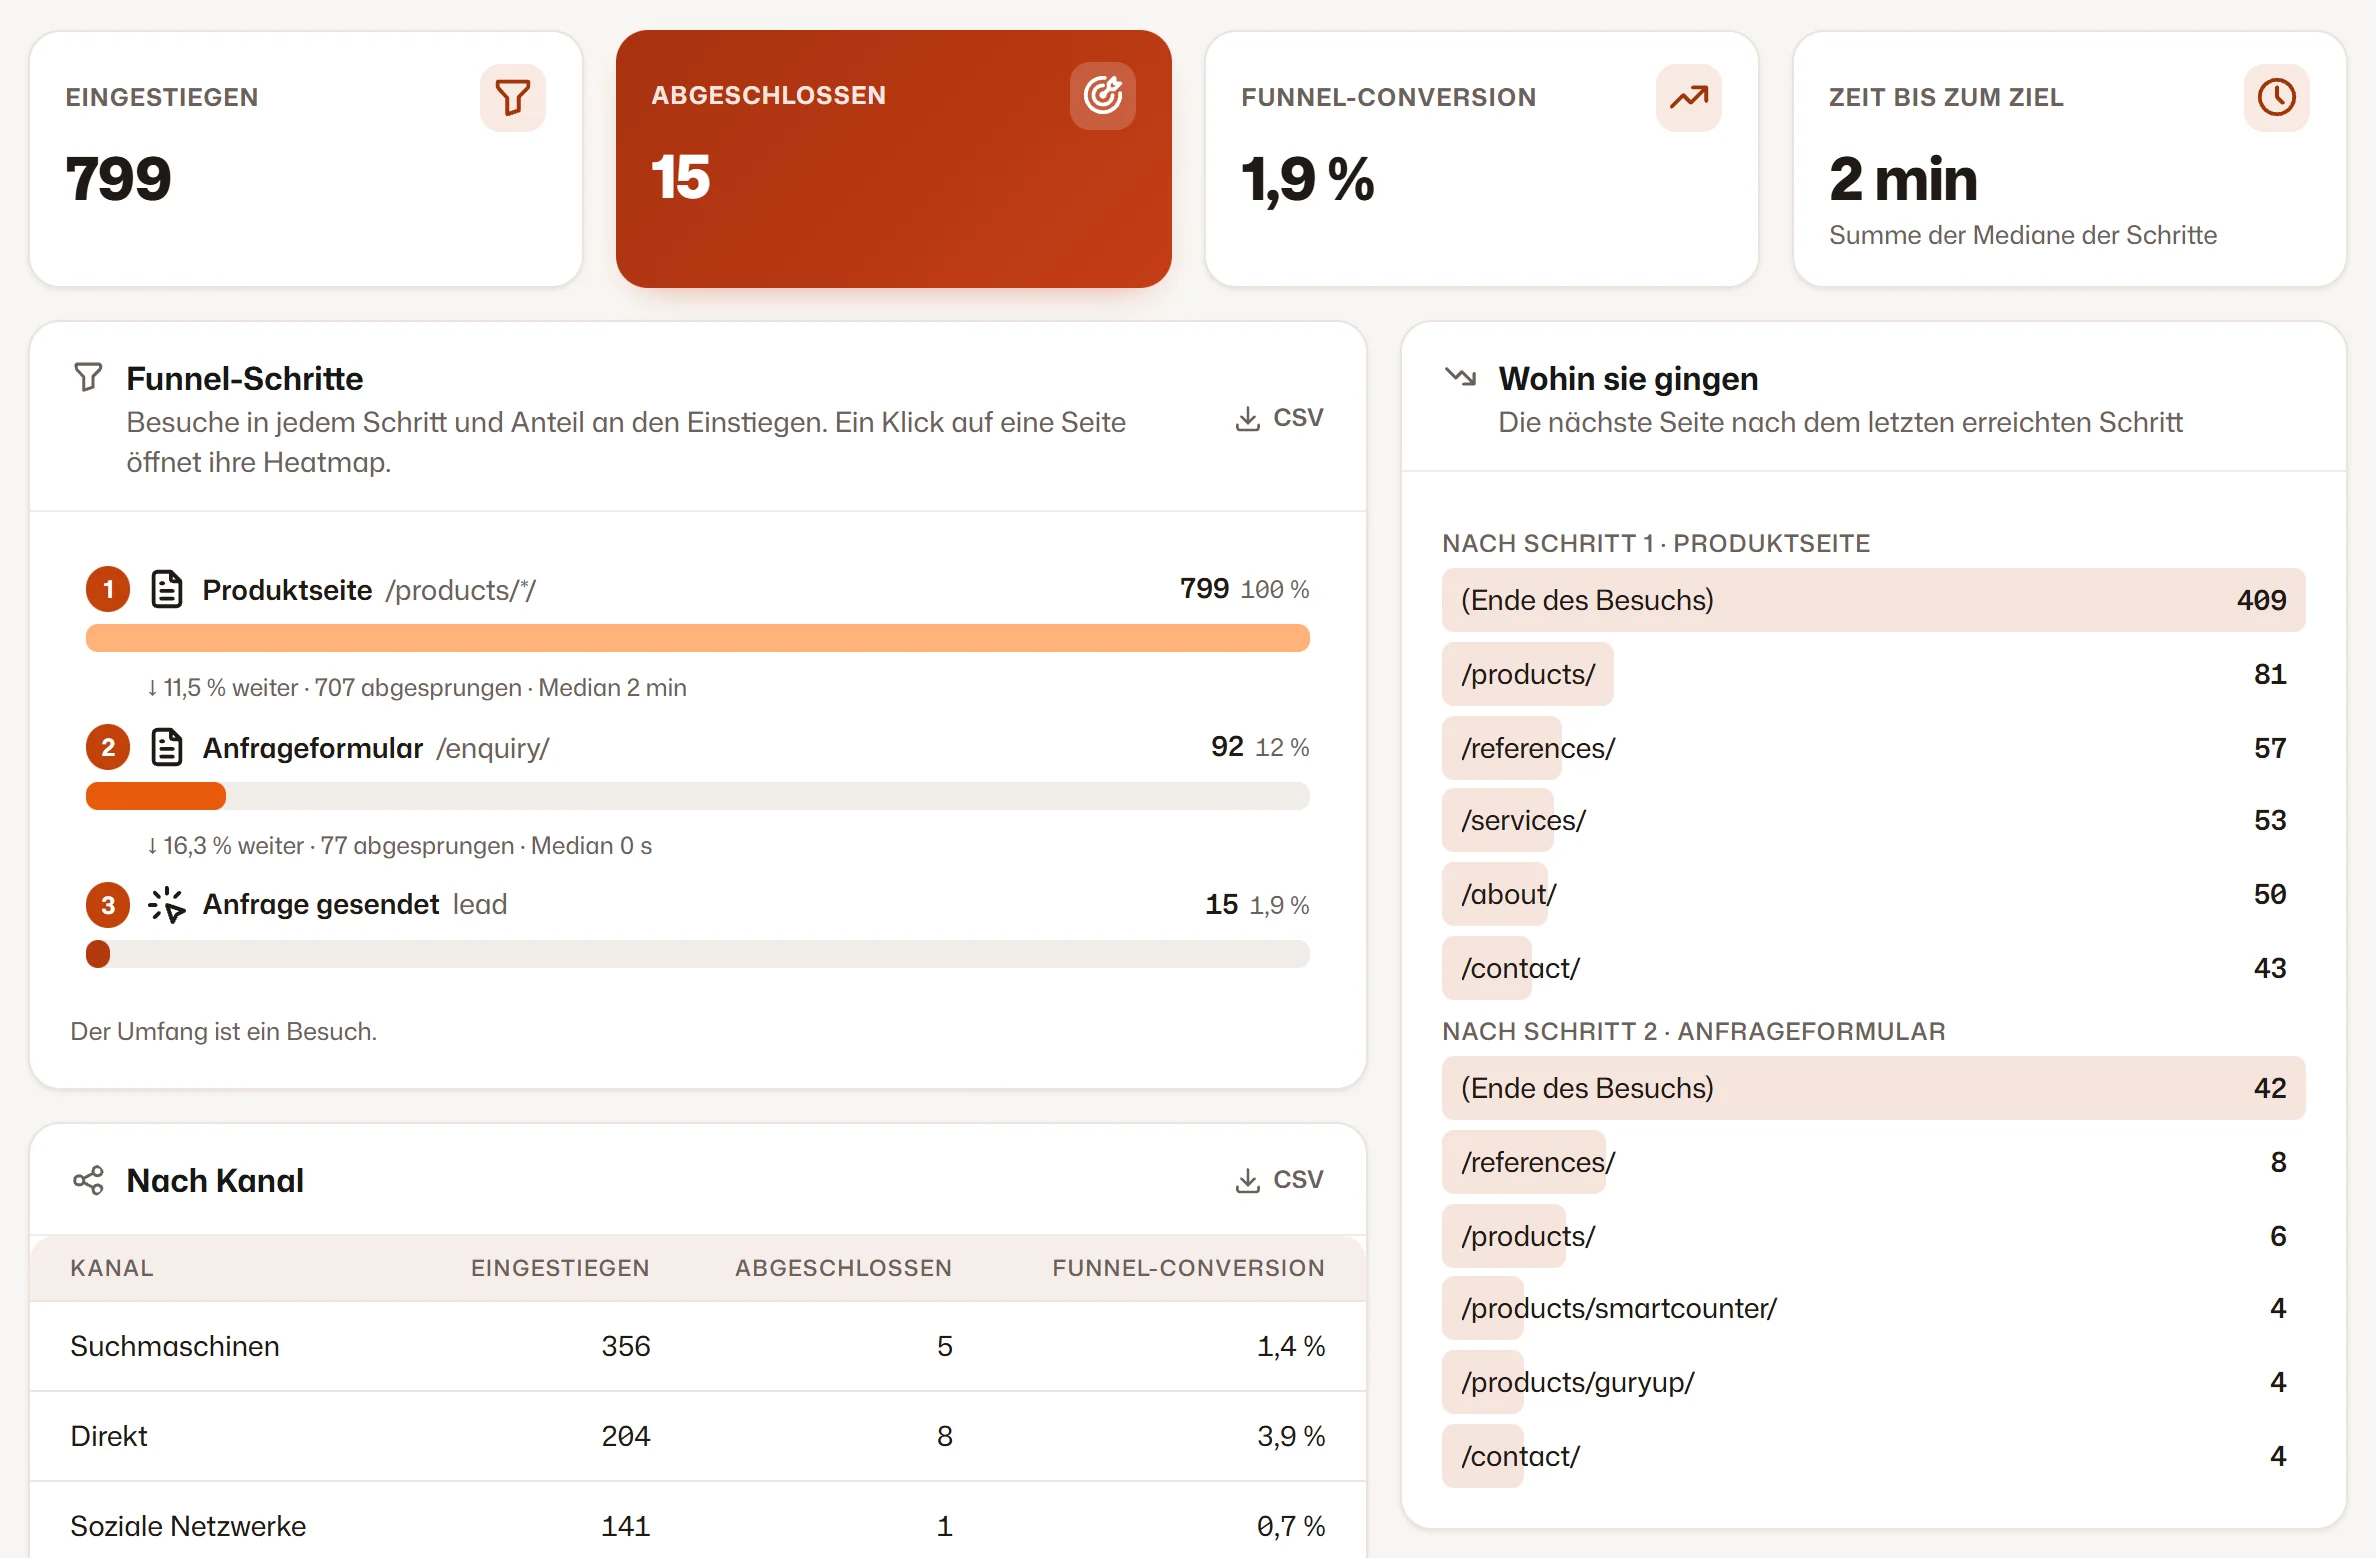Click the funnel icon on Eingestiegen card
The image size is (2376, 1558).
(512, 98)
